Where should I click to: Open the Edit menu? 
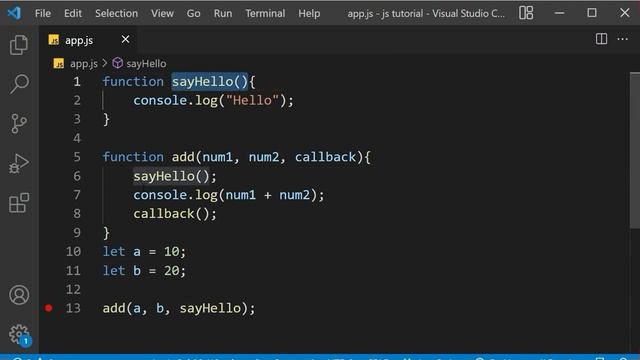pyautogui.click(x=73, y=13)
